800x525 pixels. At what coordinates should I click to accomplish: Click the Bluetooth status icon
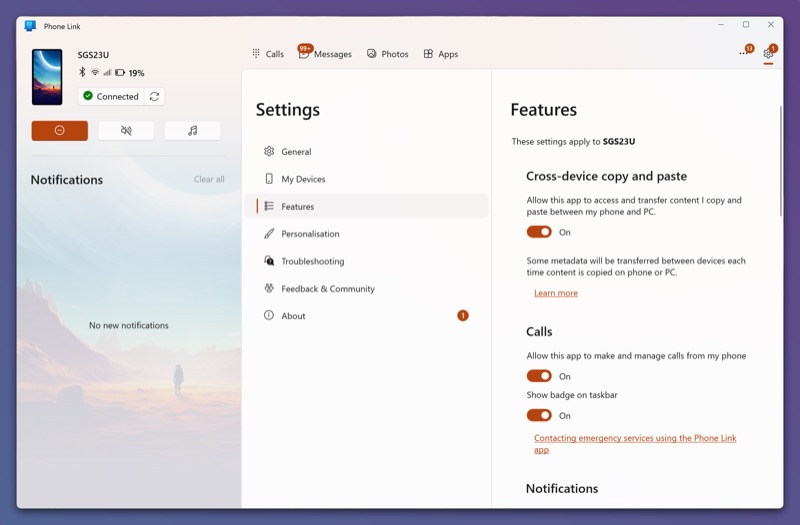82,72
